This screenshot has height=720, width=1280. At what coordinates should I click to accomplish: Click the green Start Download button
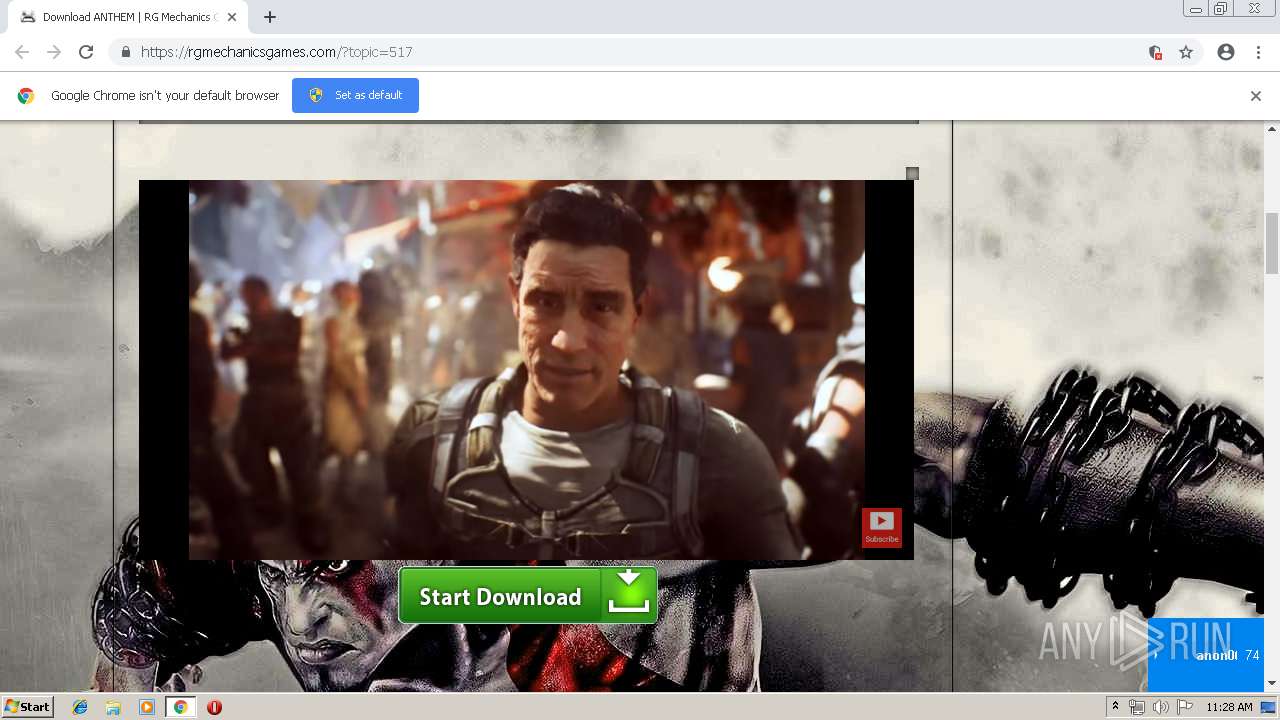click(528, 596)
